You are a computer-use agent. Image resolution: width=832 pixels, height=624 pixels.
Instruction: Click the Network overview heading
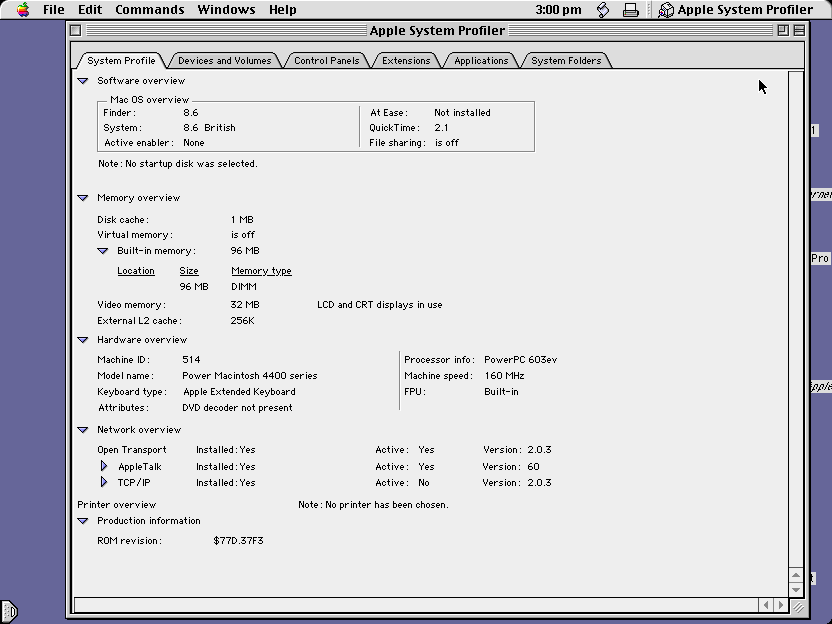pos(139,430)
